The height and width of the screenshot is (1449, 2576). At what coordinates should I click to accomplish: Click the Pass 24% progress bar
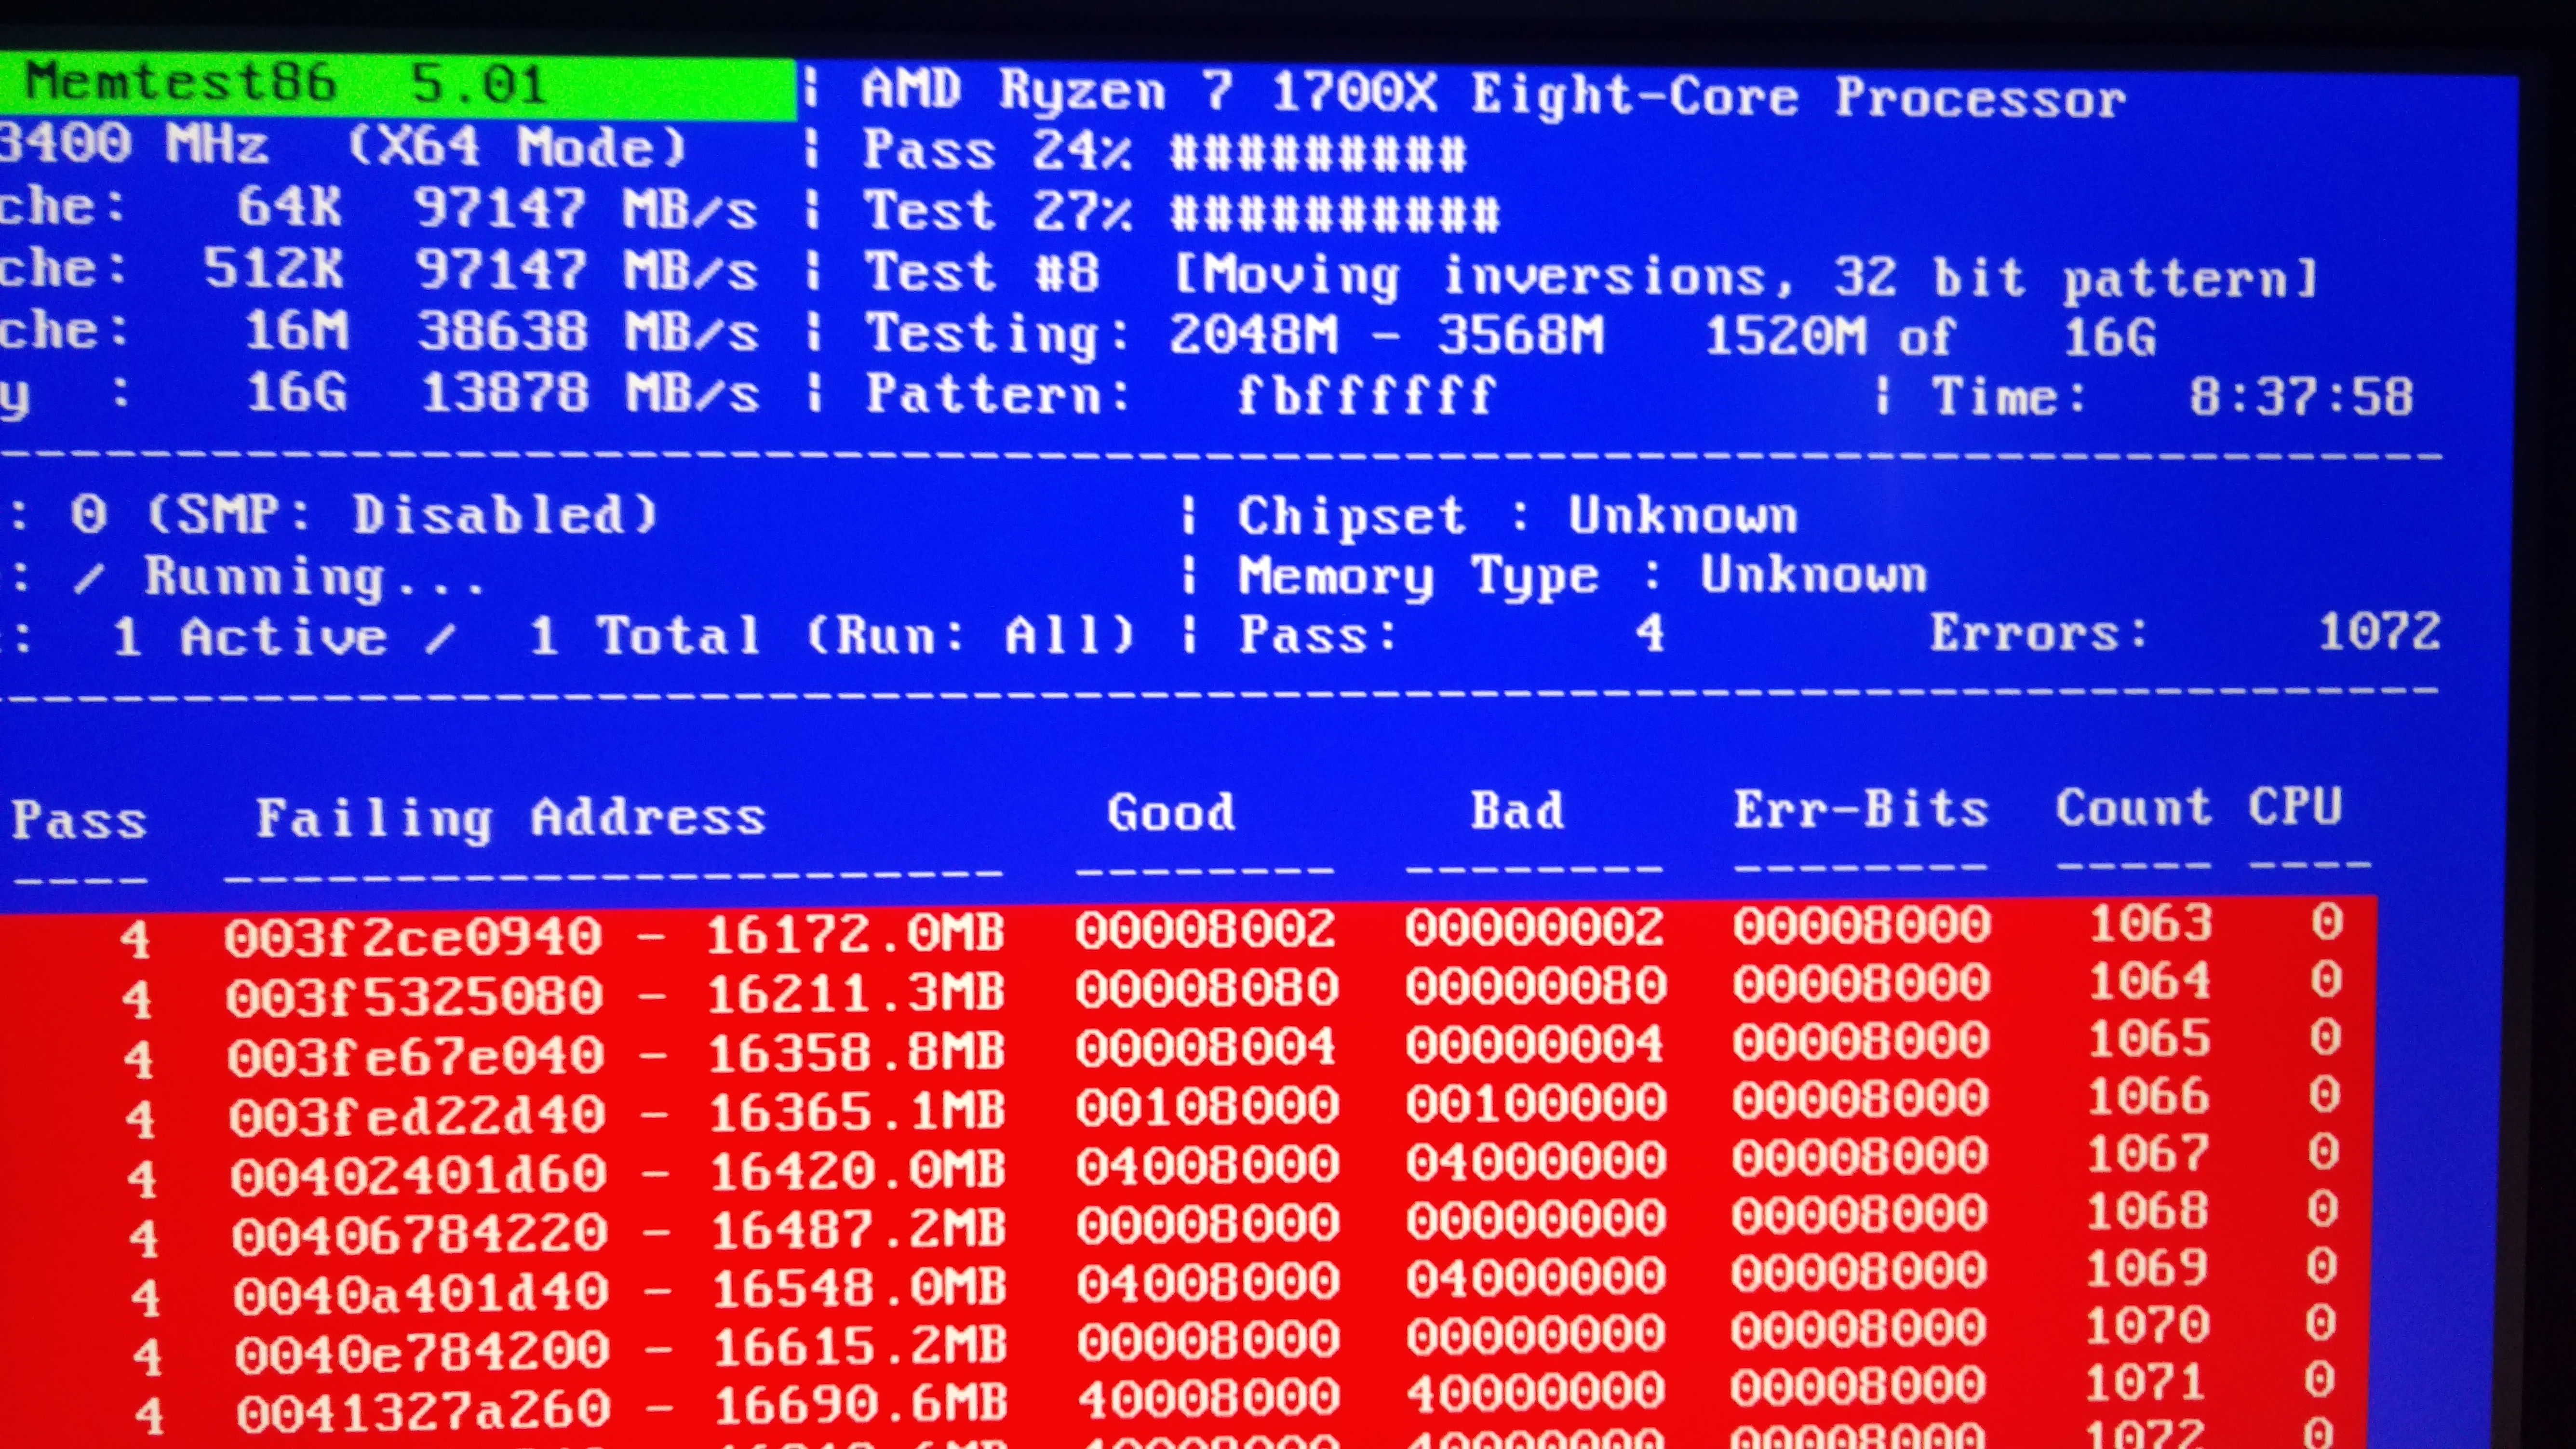point(1318,153)
